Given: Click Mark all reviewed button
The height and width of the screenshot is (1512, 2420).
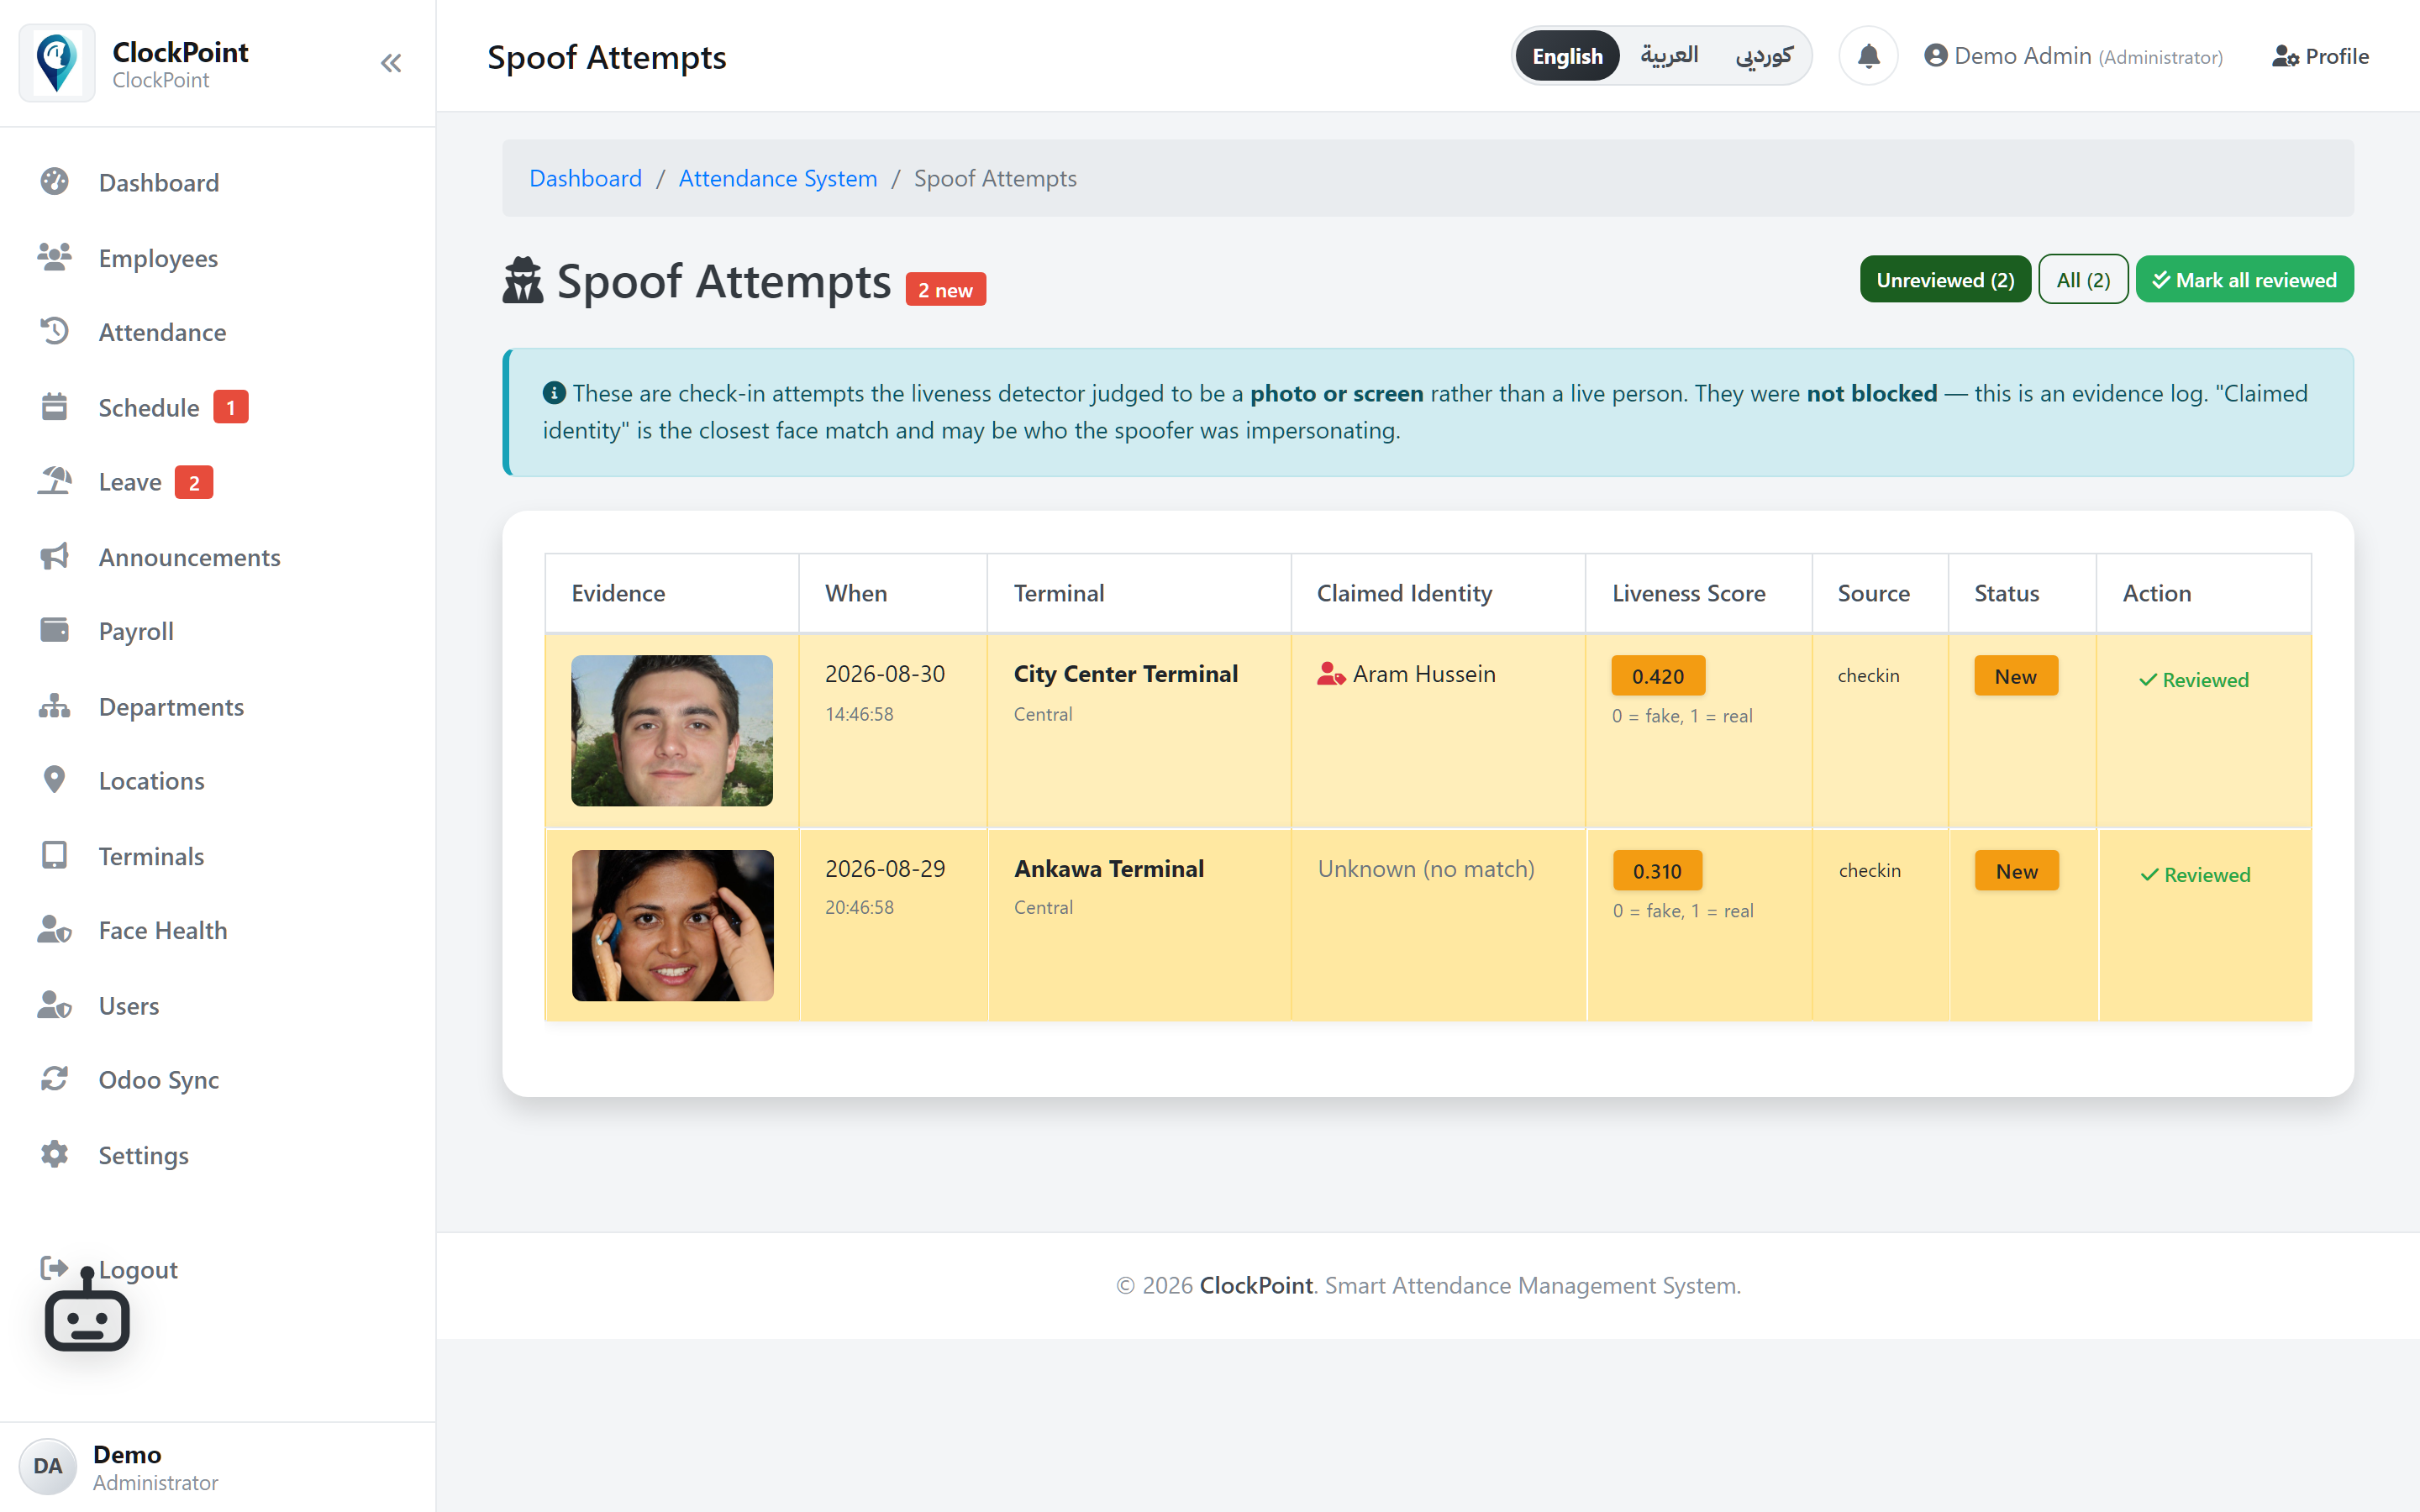Looking at the screenshot, I should 2245,280.
